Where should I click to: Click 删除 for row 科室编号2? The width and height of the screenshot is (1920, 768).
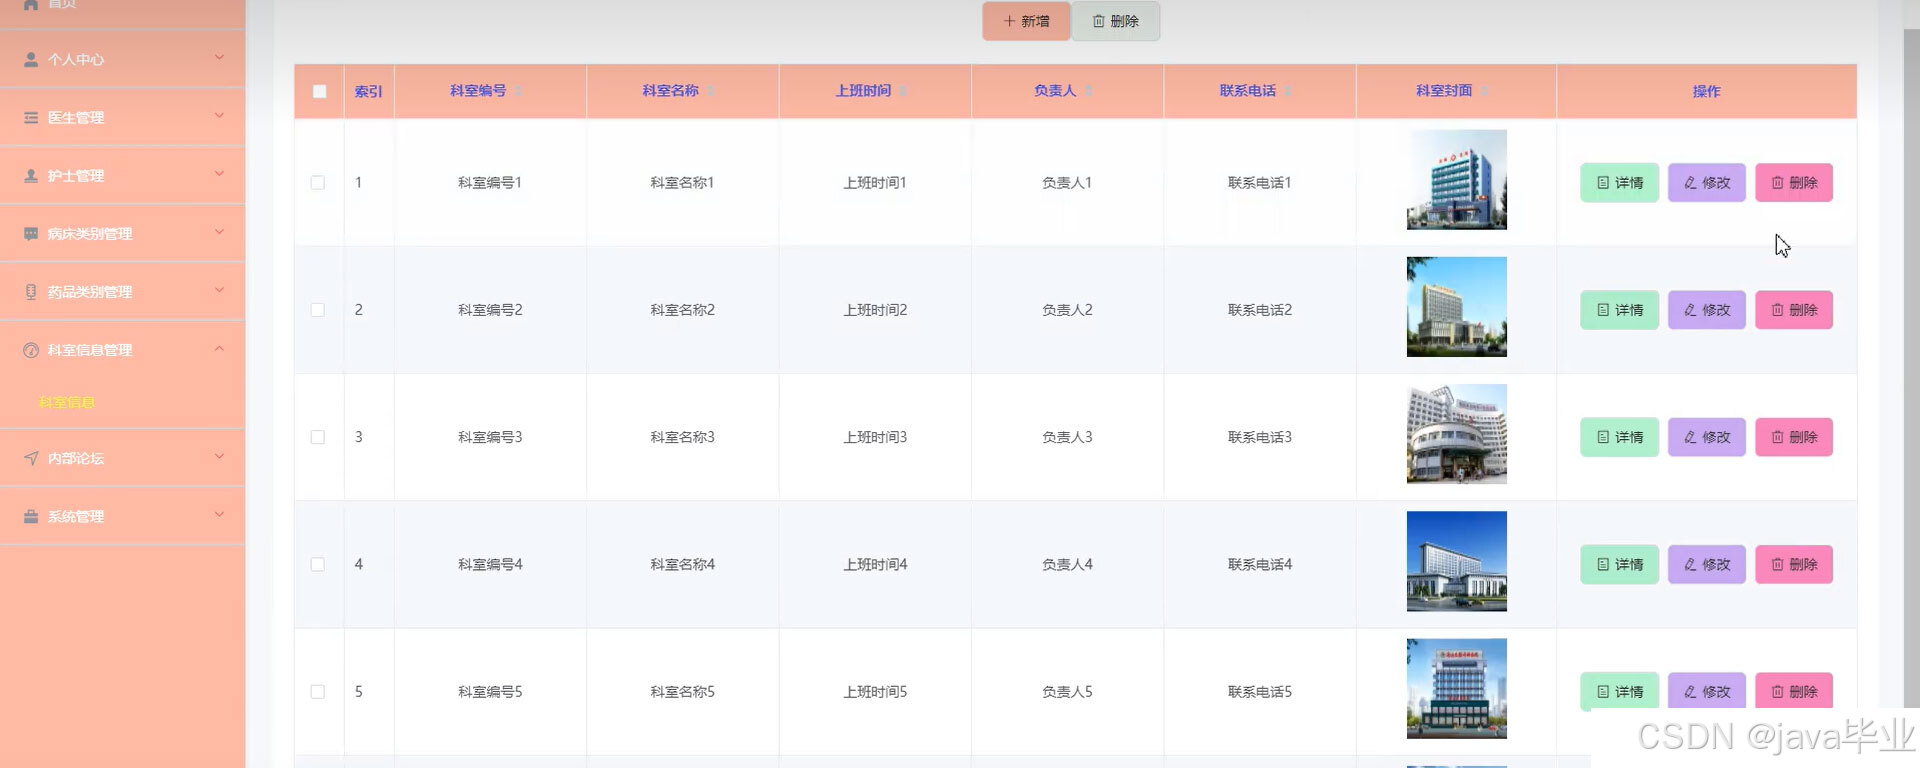(1794, 310)
